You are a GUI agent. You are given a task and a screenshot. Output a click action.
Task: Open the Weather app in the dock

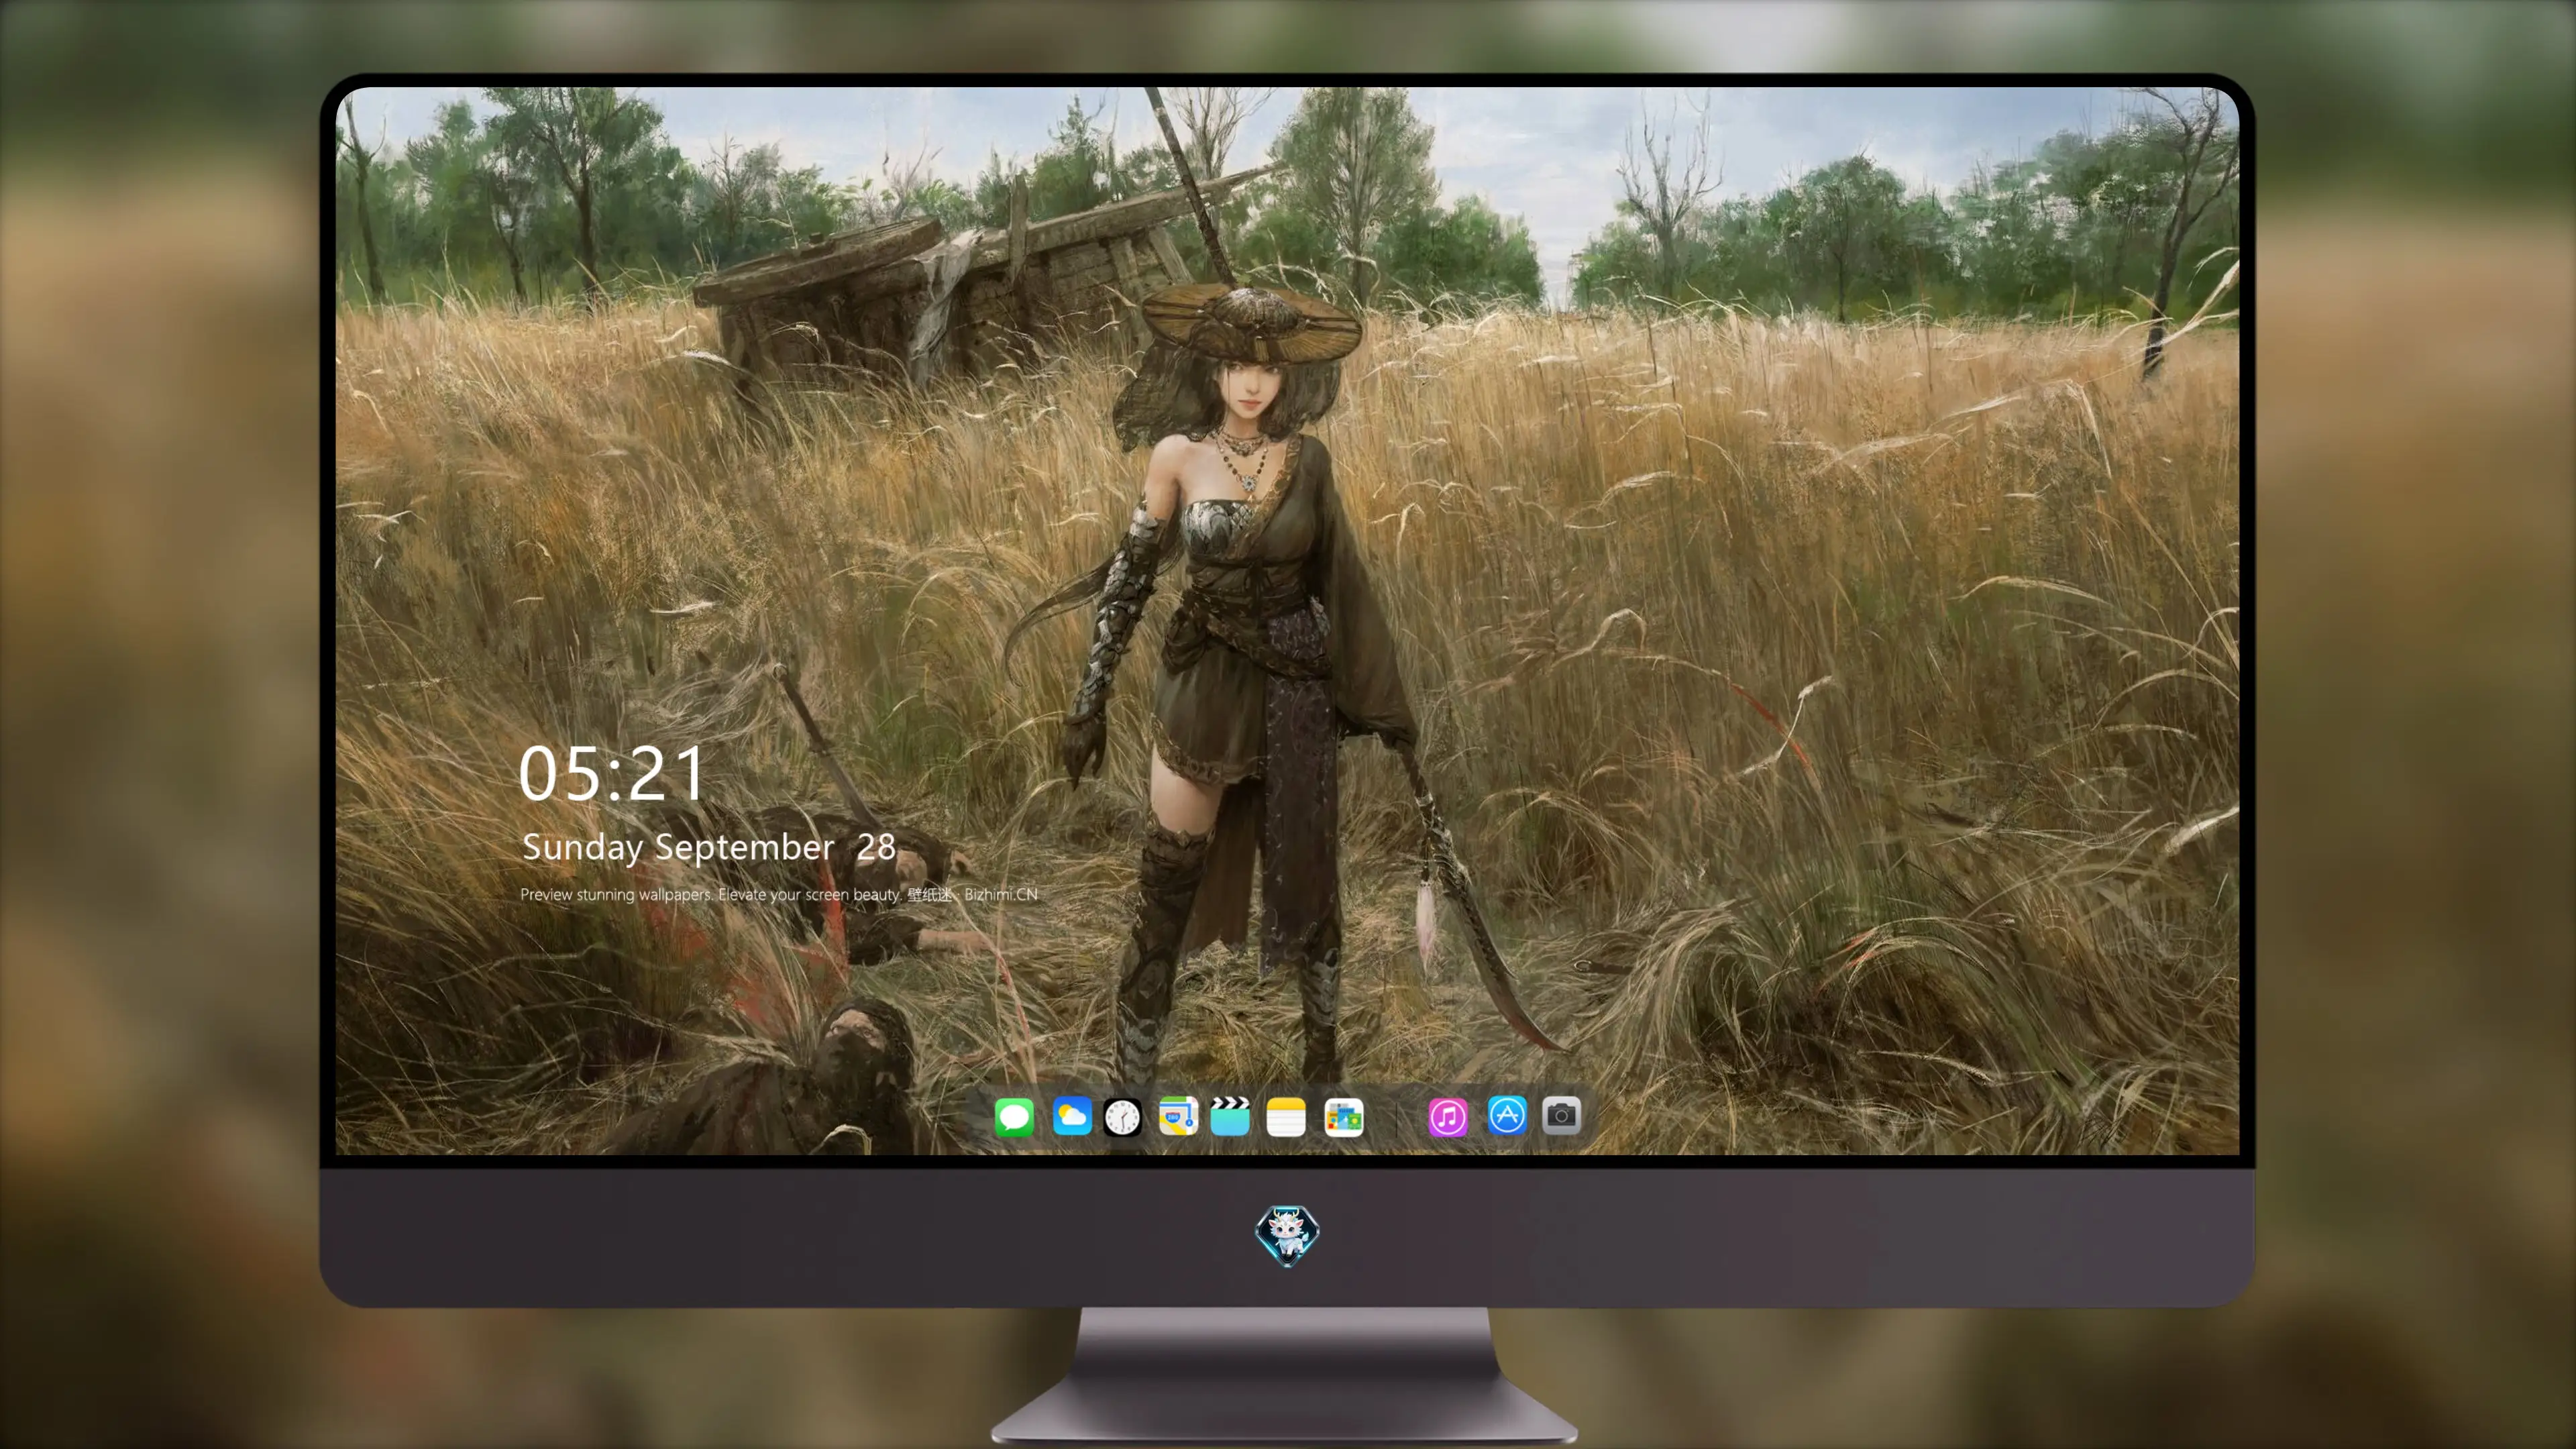(1072, 1116)
